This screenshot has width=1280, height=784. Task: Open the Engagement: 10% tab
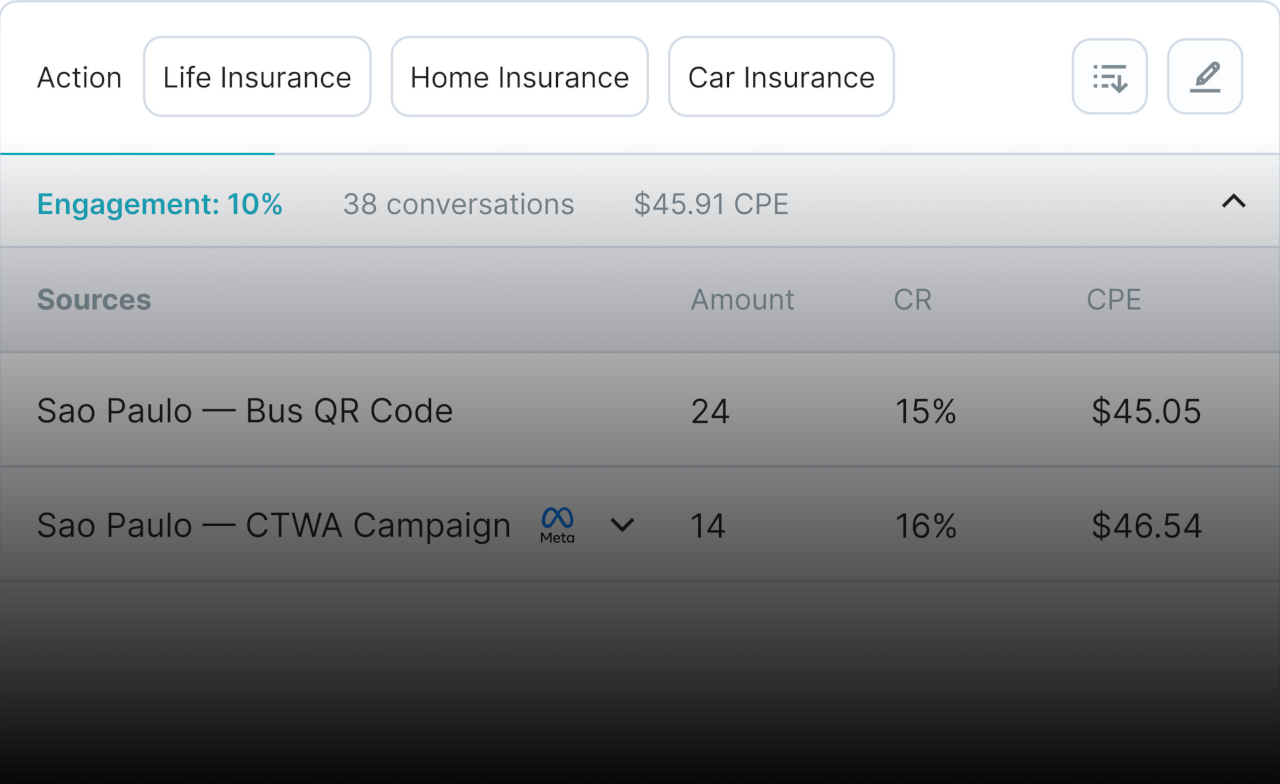[x=160, y=204]
